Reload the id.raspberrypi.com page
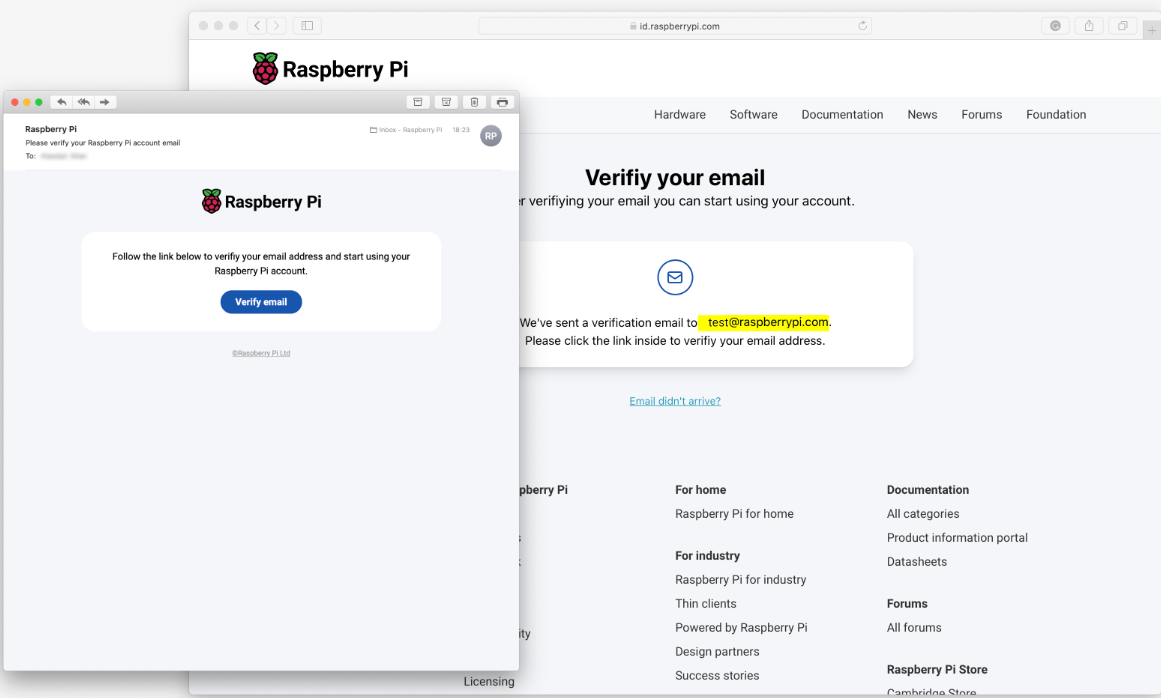1161x698 pixels. tap(862, 26)
